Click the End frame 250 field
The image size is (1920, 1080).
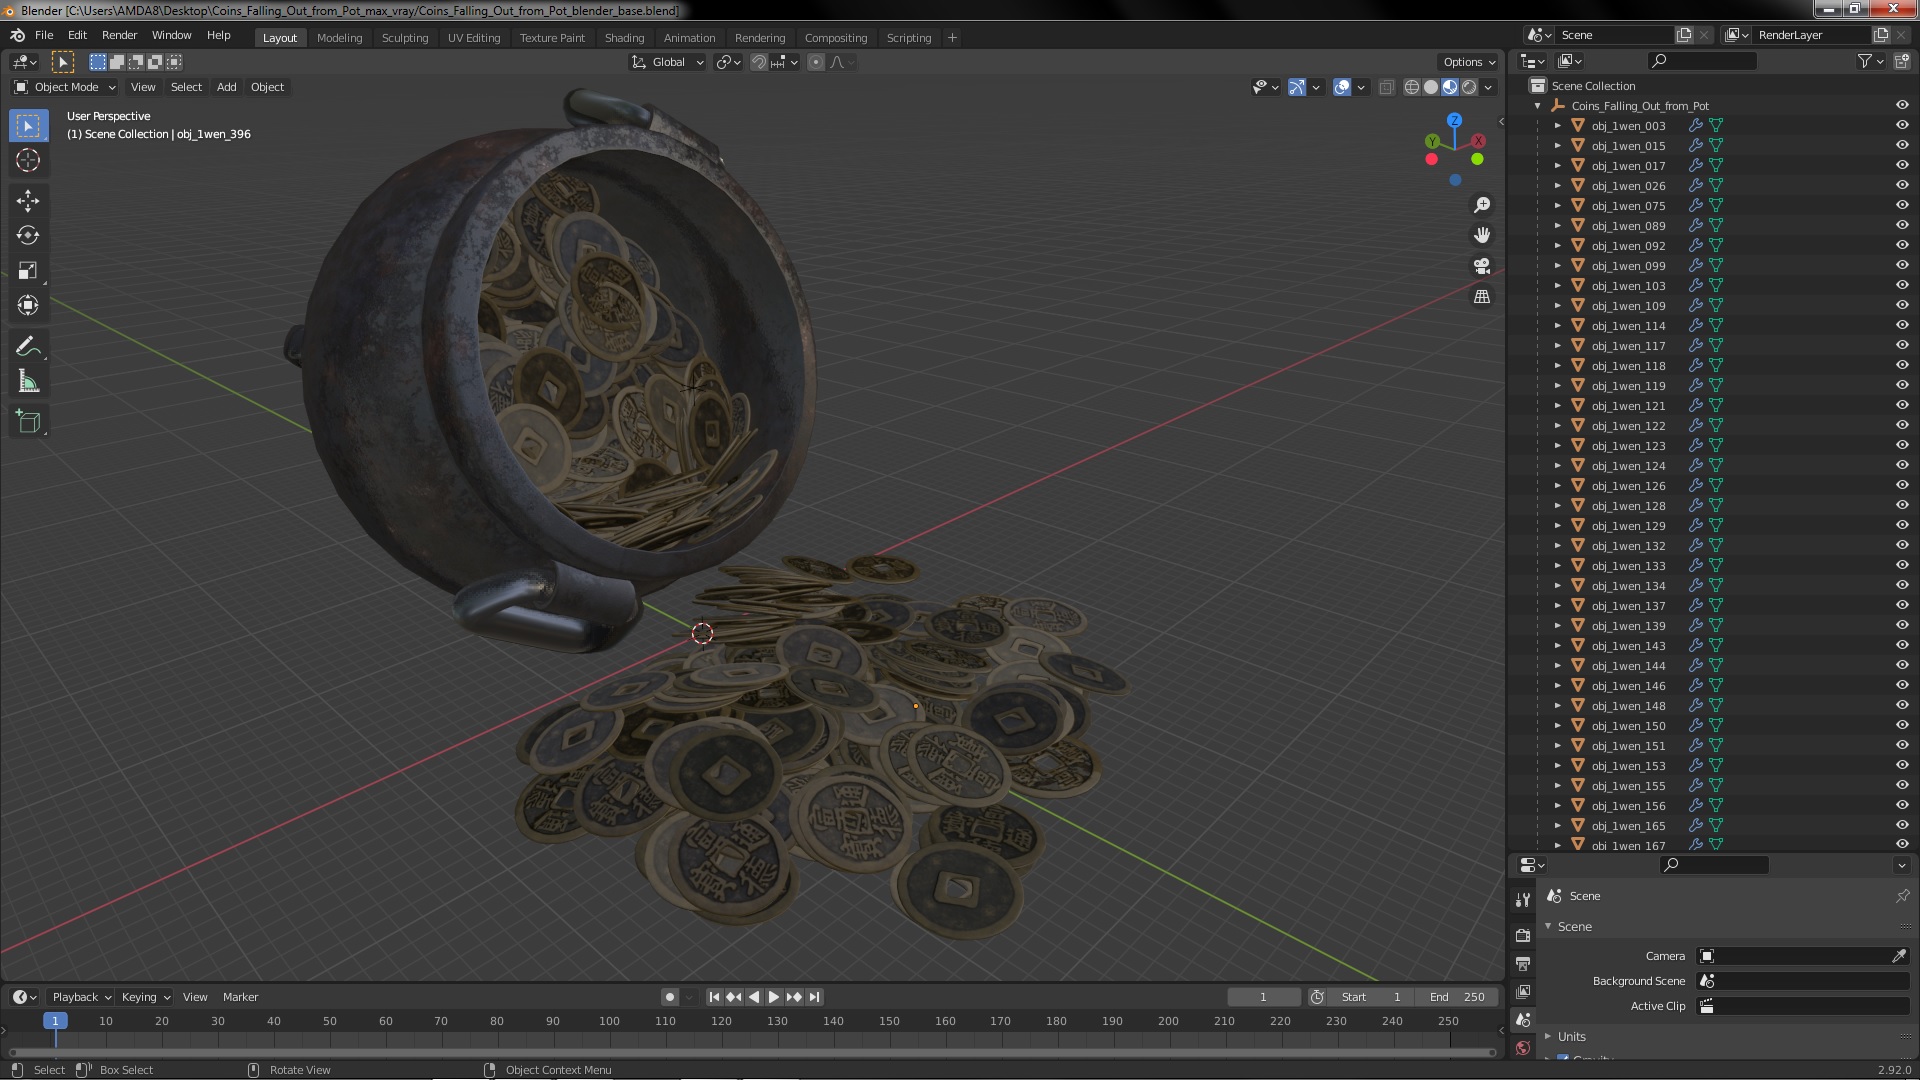tap(1457, 997)
